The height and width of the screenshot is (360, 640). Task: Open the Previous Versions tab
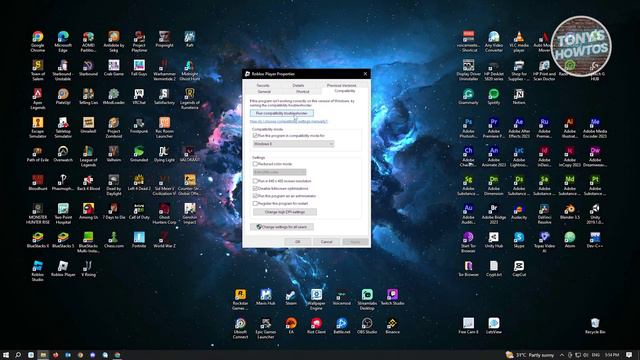(341, 85)
